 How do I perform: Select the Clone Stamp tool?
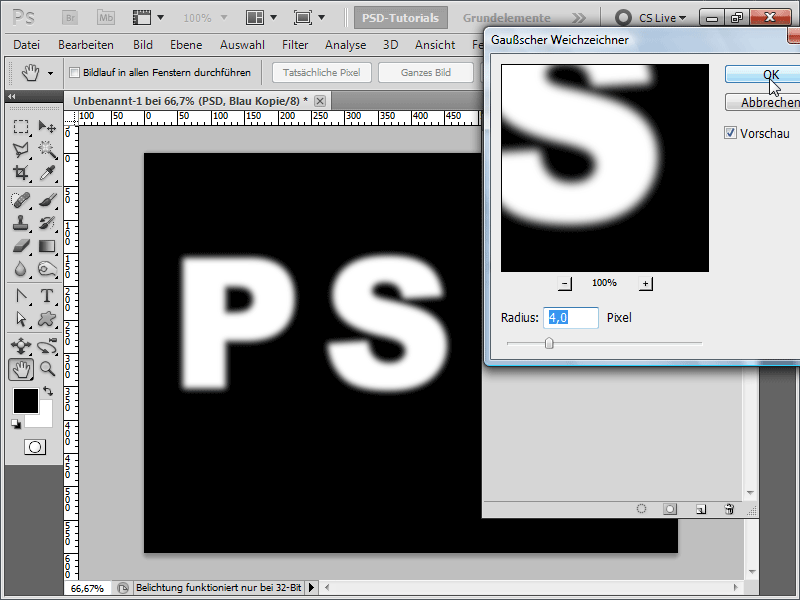point(20,223)
